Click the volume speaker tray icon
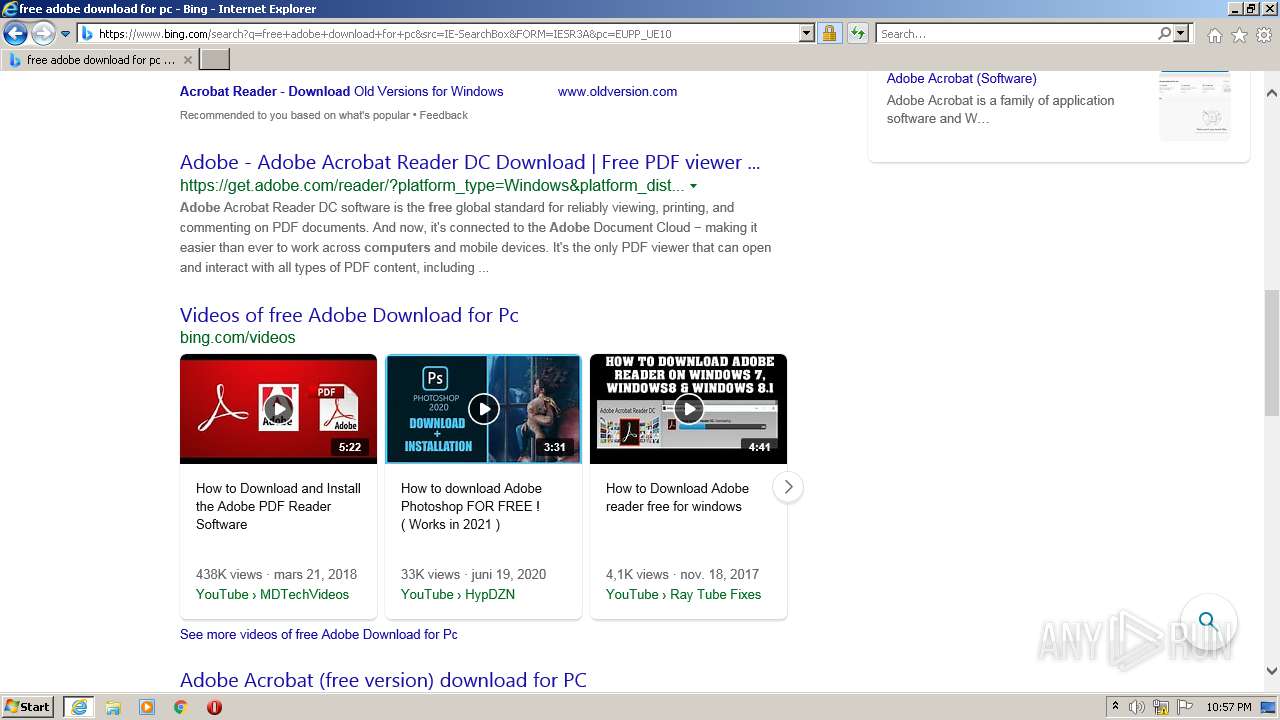Viewport: 1280px width, 720px height. pos(1137,707)
